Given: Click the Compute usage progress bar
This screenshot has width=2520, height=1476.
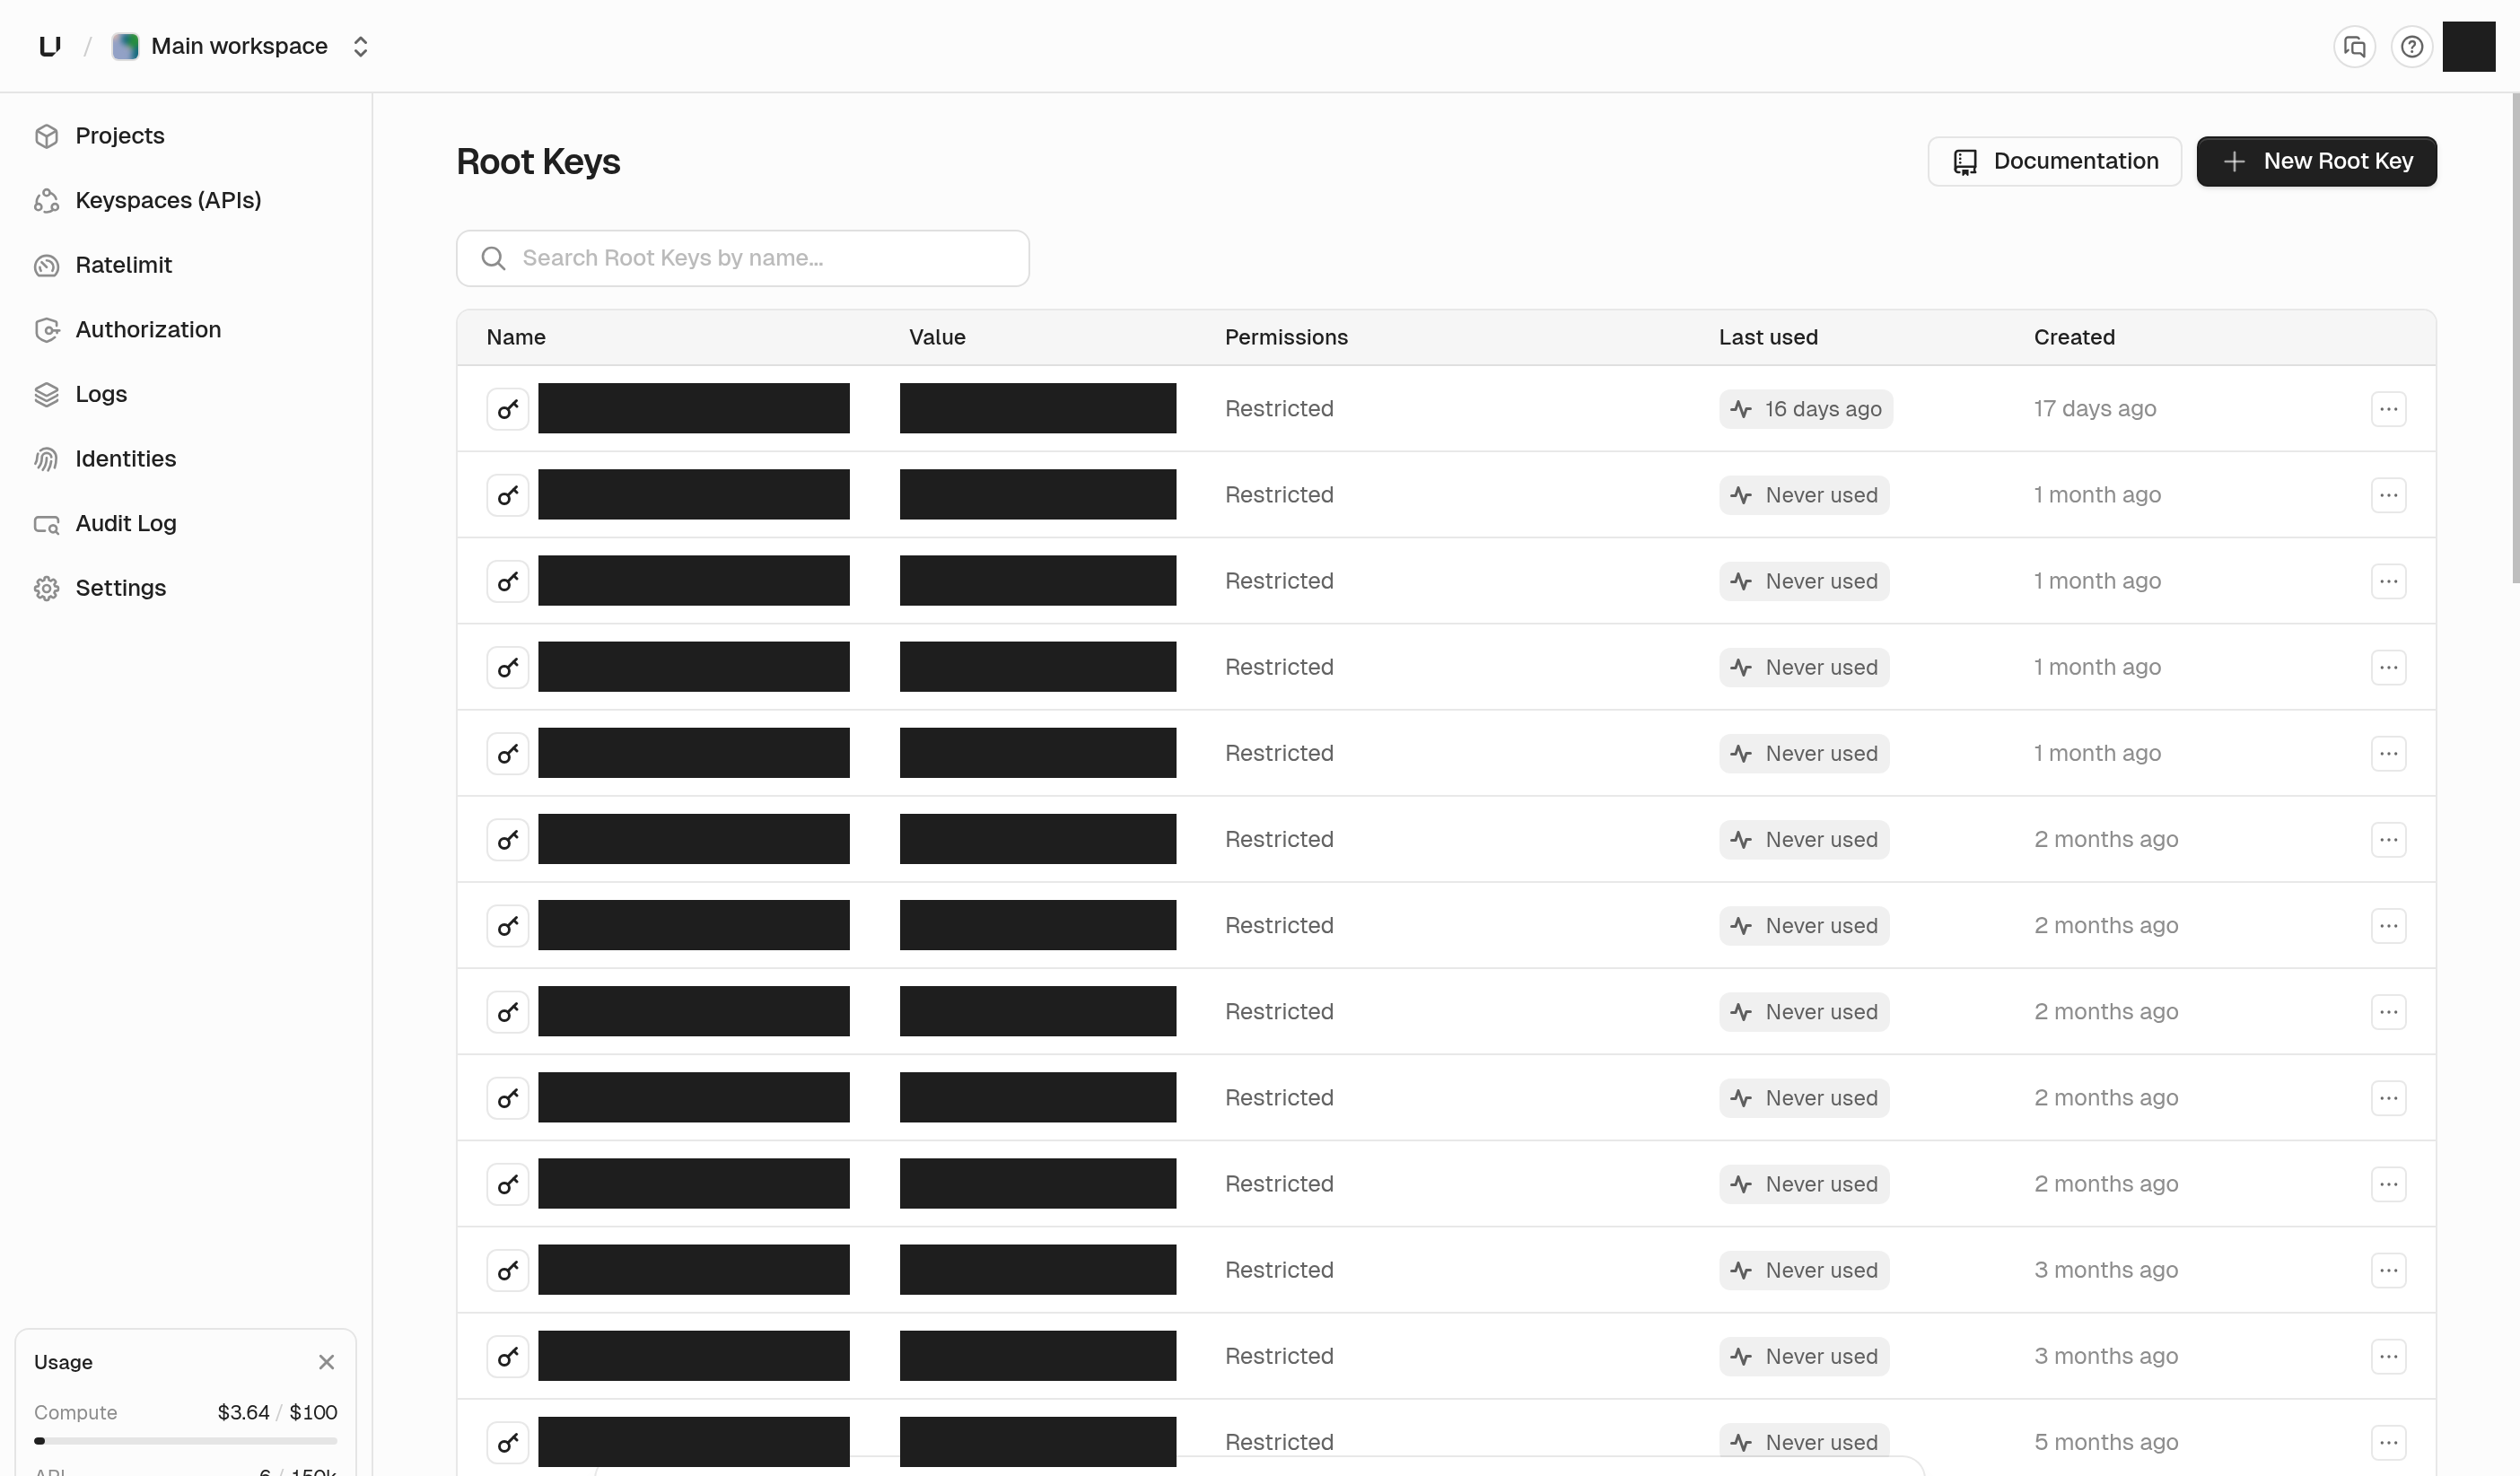Looking at the screenshot, I should [185, 1441].
